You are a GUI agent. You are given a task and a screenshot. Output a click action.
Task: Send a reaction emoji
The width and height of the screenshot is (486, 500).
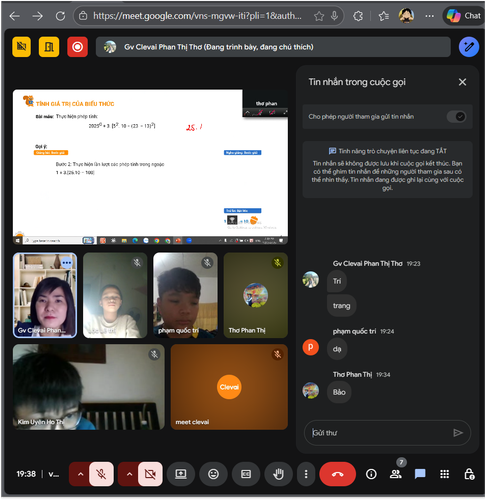213,474
